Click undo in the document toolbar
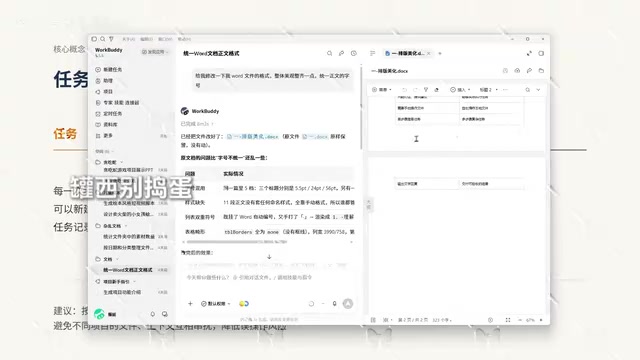Screen dimensions: 640x360 404,89
